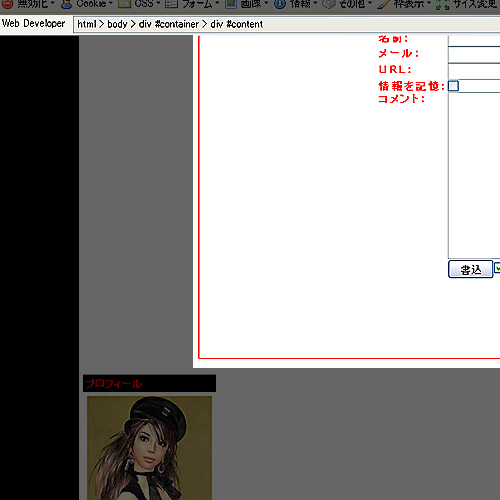
Task: Toggle the checkbox beside the 書込 button
Action: [x=497, y=268]
